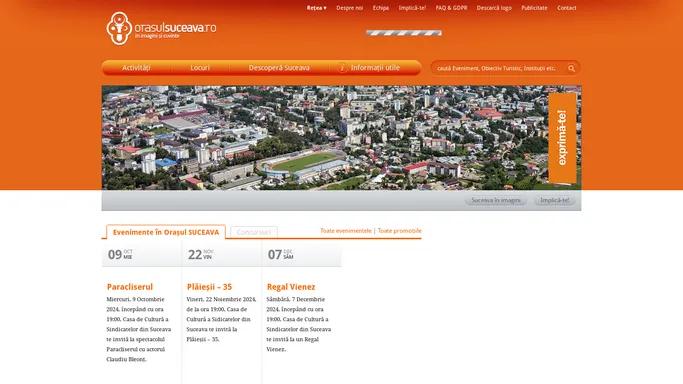
Task: Open the Toate promoțiile link
Action: click(x=399, y=231)
